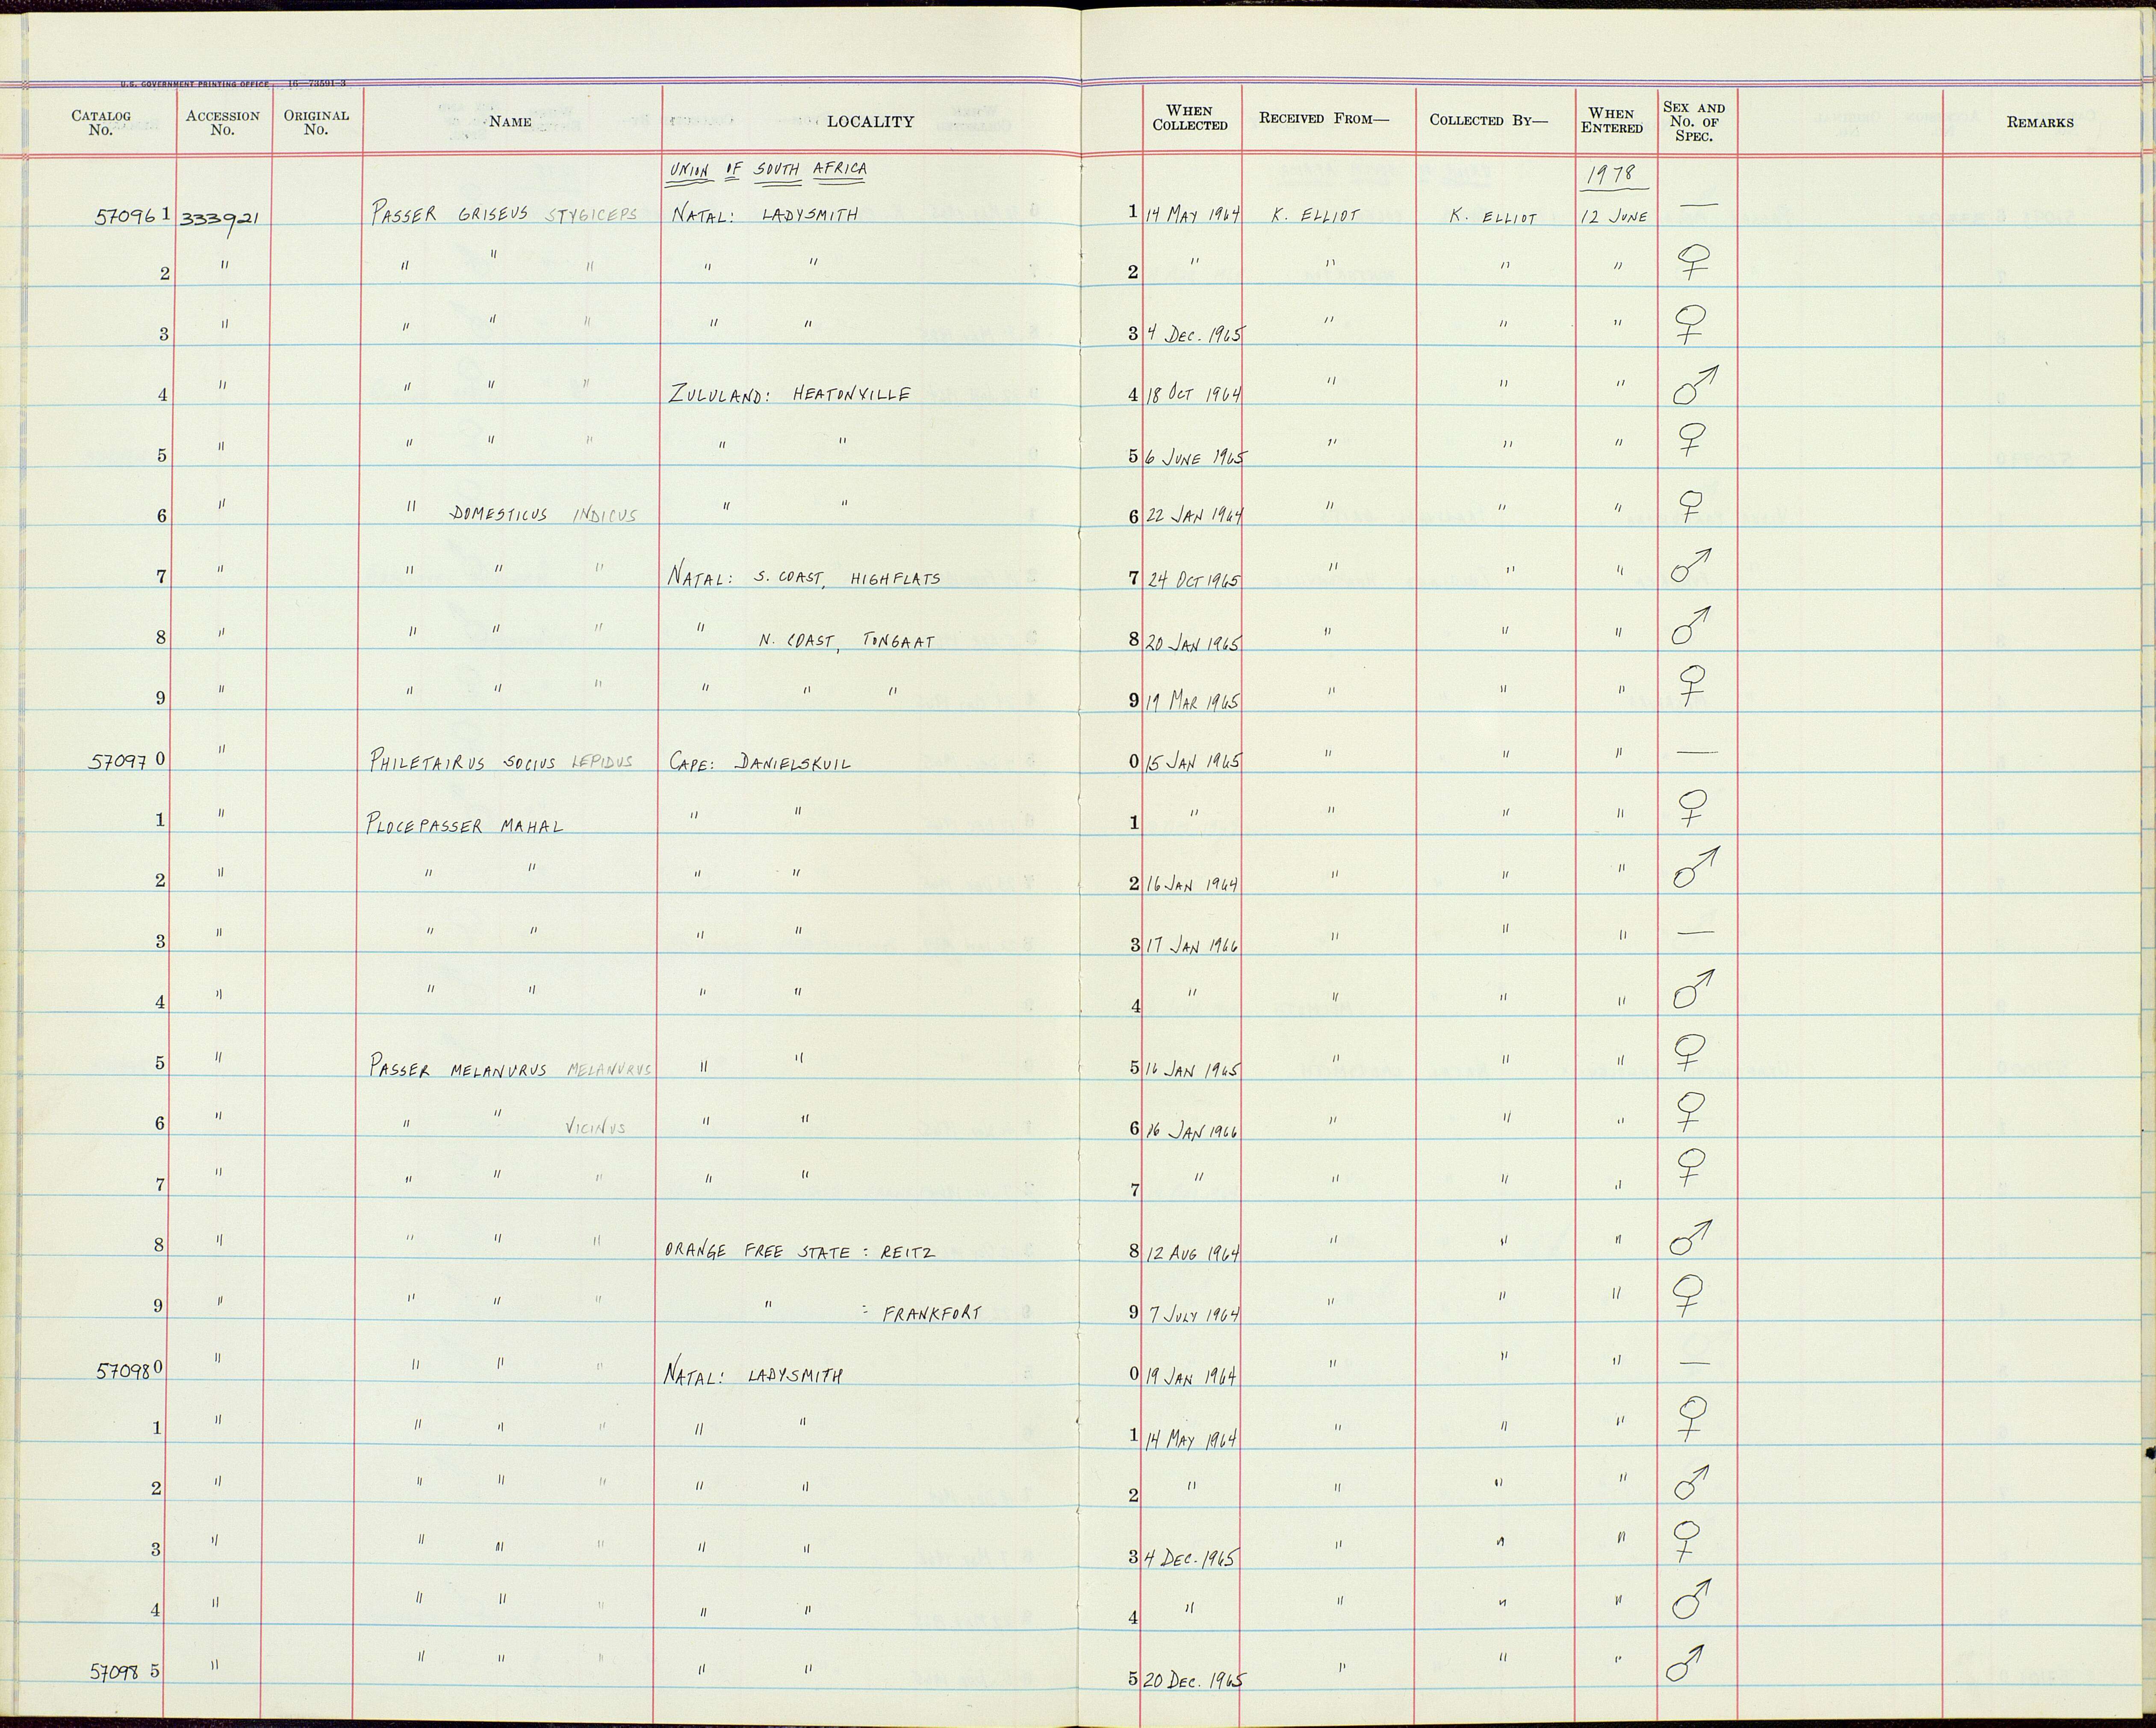Select locality 'Cape: Danielskuil'
Screen dimensions: 2156x1728
point(760,762)
